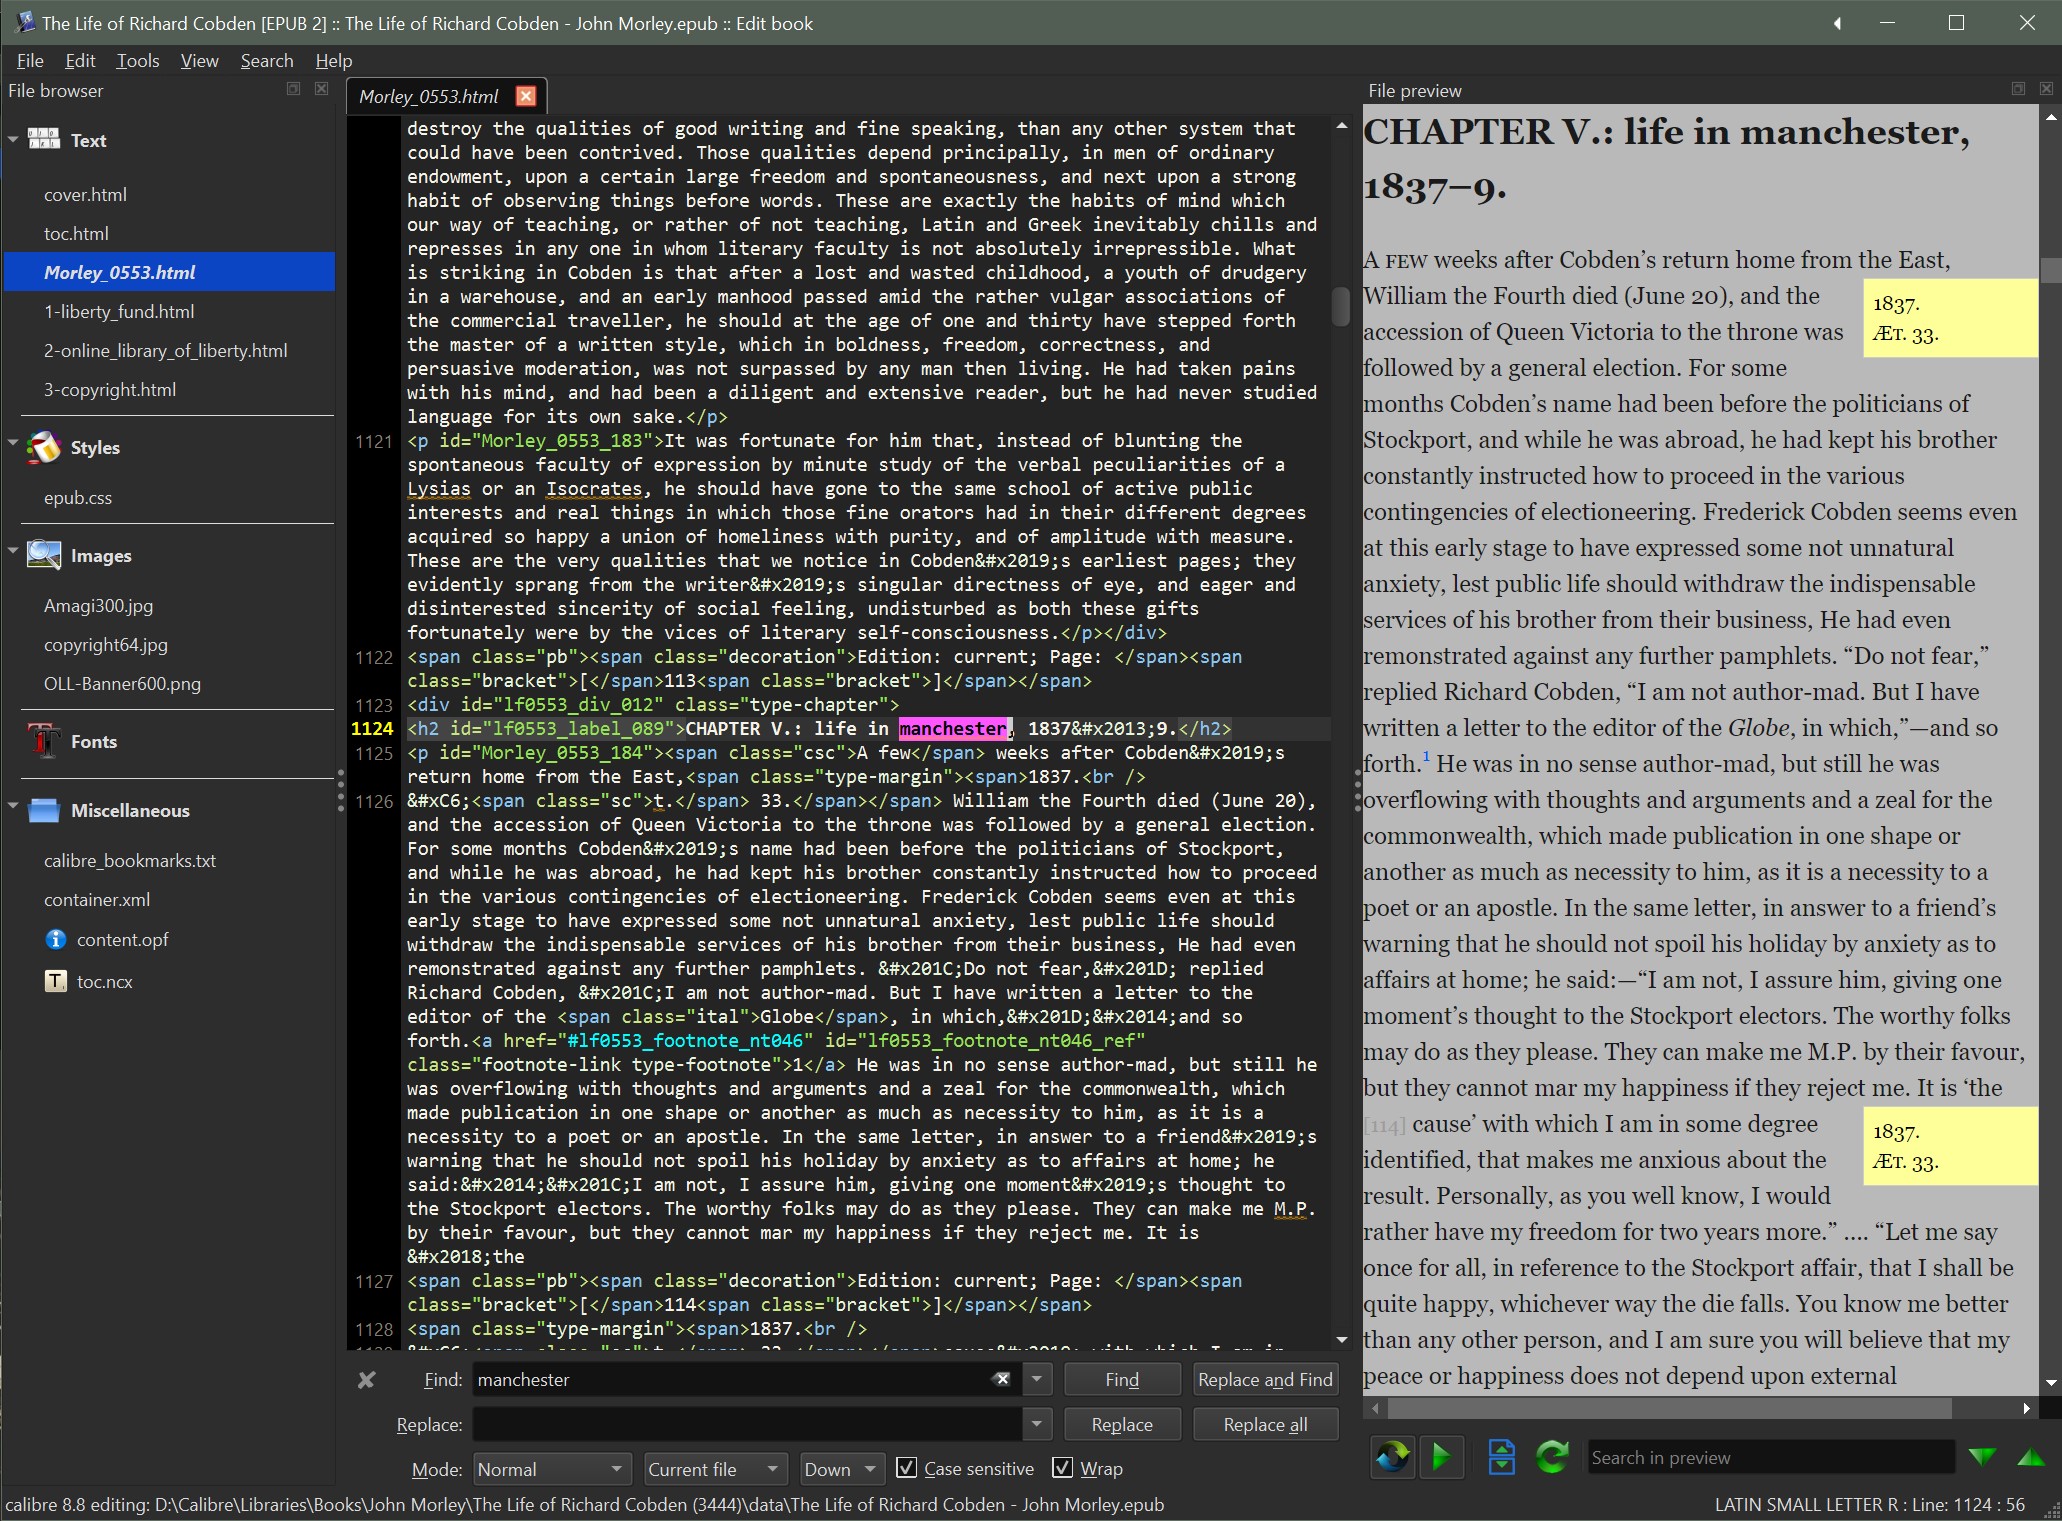This screenshot has width=2062, height=1521.
Task: Click the blue split-at-location icon
Action: click(1501, 1457)
